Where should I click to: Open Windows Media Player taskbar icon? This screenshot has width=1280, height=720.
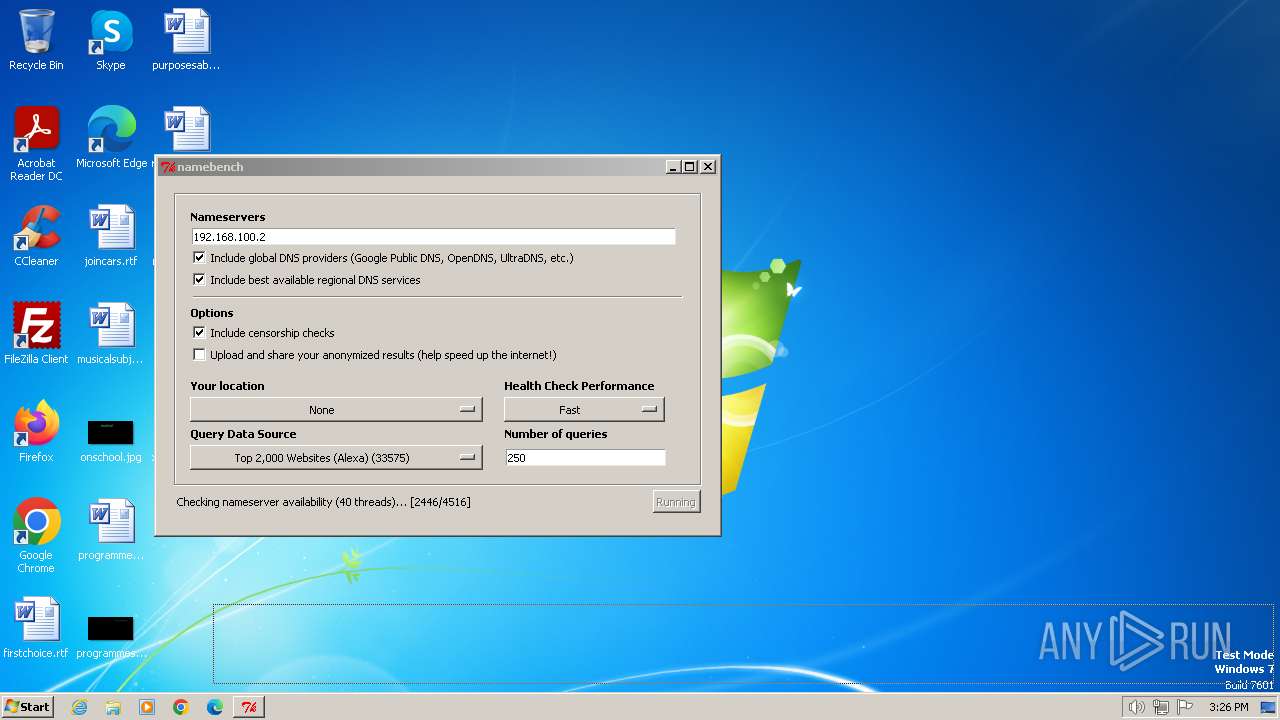pos(147,707)
